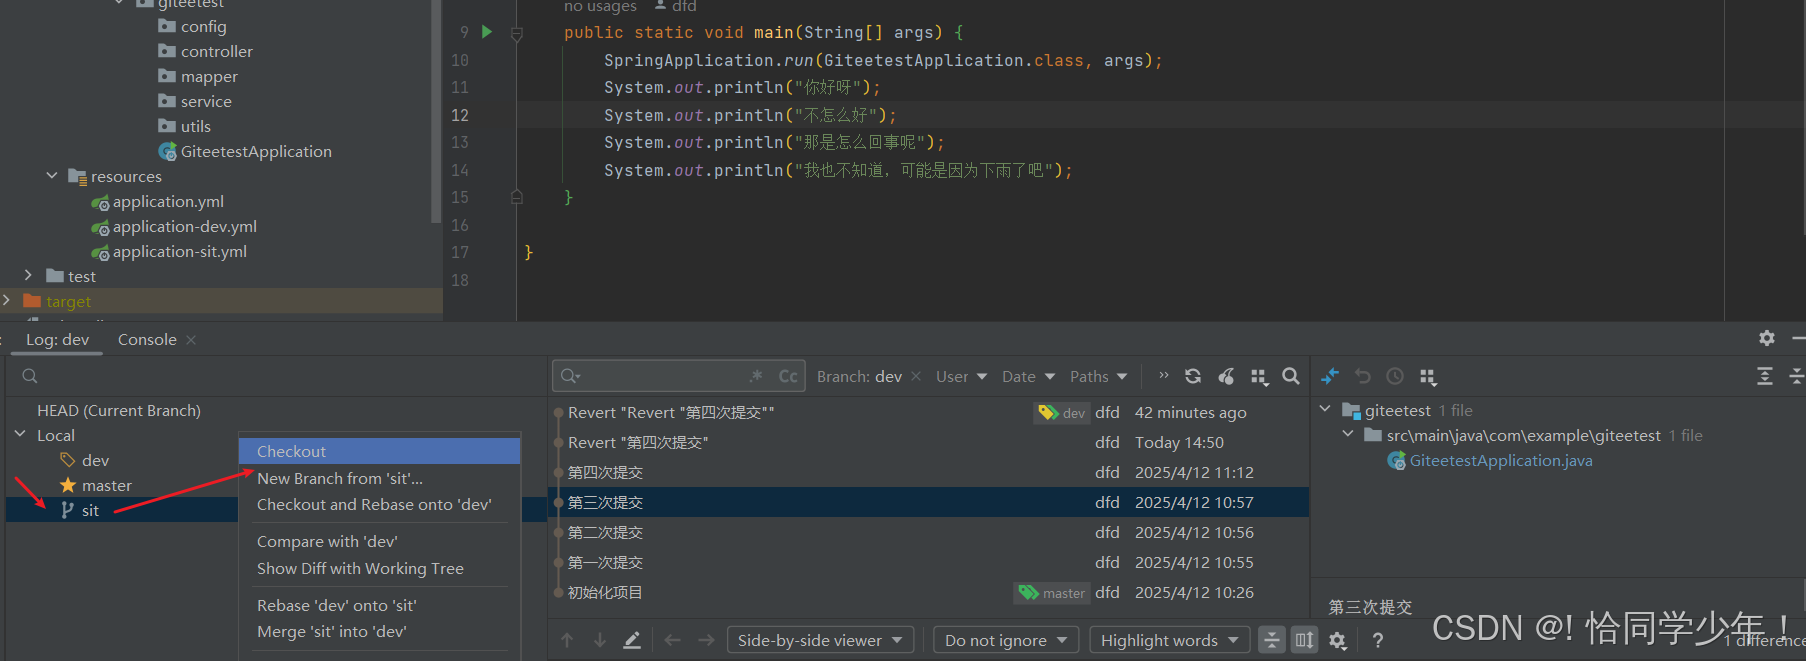Select the controller package
The height and width of the screenshot is (661, 1806).
click(x=217, y=51)
